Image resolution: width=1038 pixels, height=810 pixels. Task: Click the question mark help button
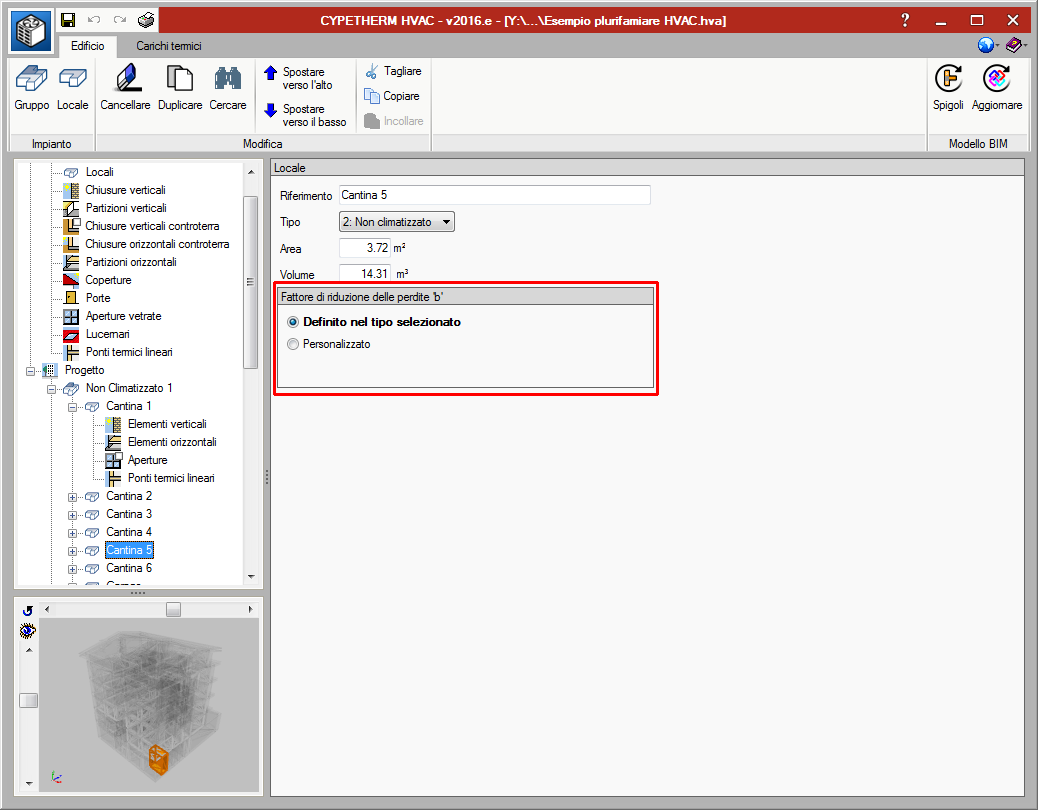coord(905,20)
